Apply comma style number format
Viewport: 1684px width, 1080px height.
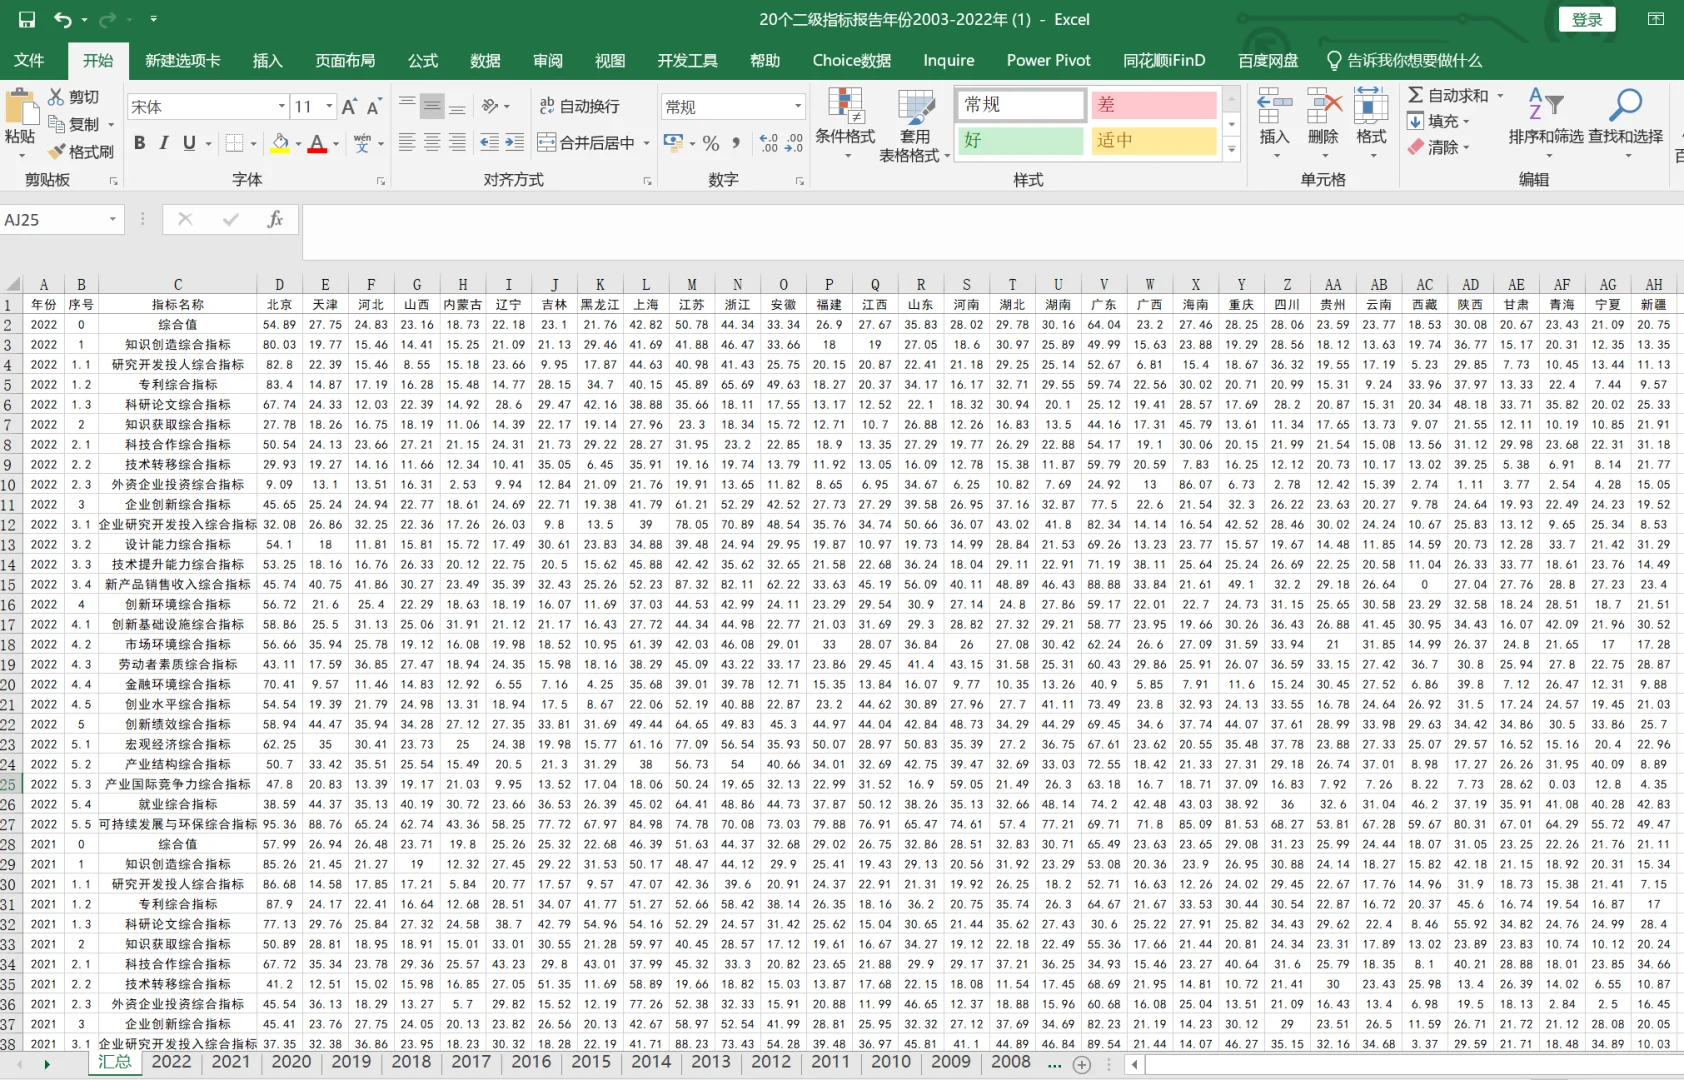737,143
